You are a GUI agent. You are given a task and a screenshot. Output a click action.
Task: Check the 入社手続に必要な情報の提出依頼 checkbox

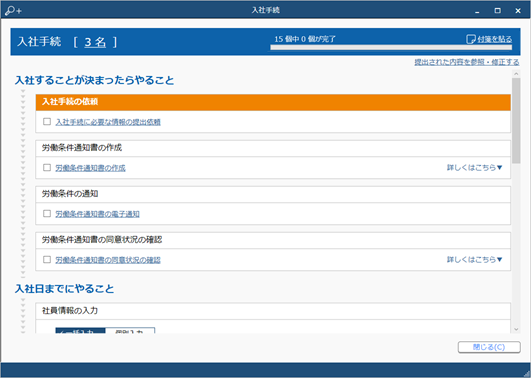click(47, 122)
